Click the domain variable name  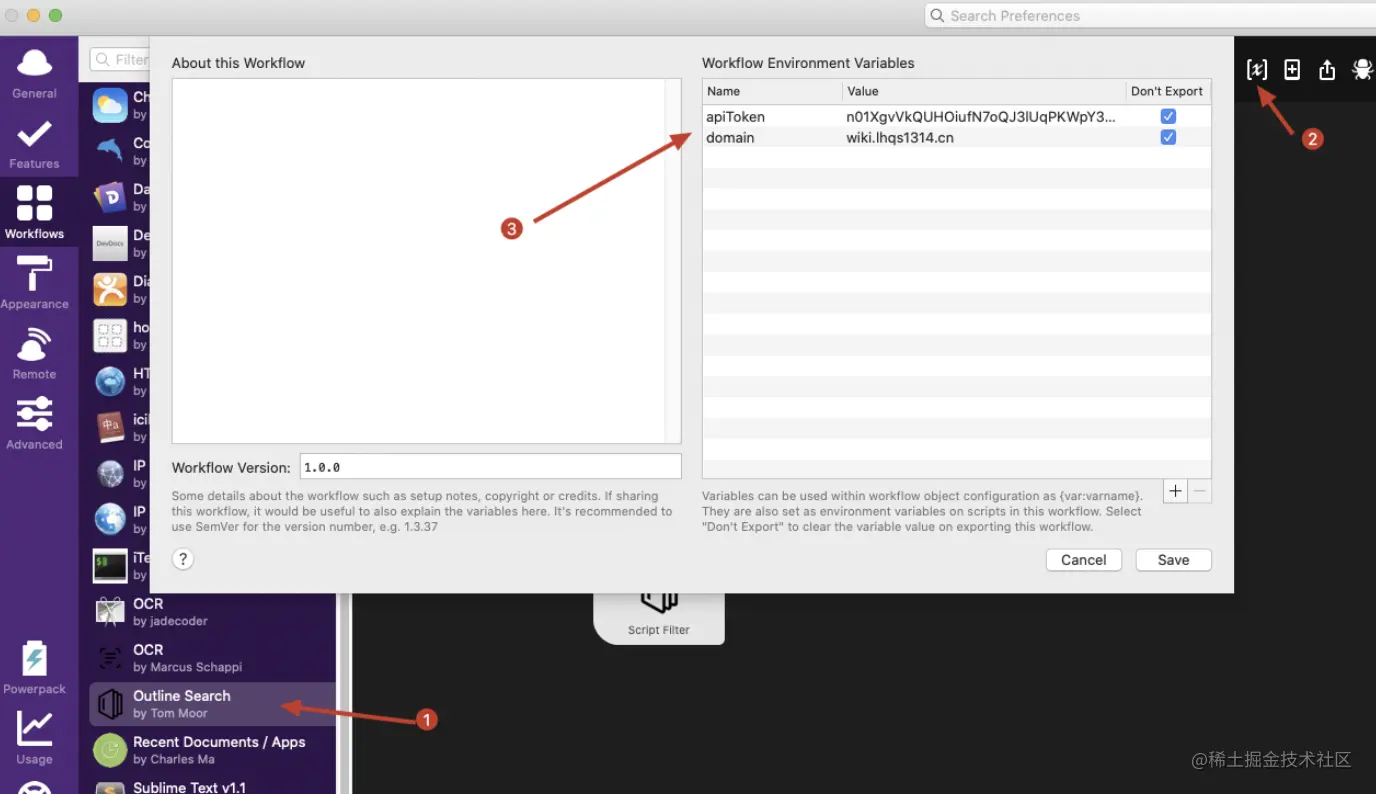pyautogui.click(x=730, y=138)
